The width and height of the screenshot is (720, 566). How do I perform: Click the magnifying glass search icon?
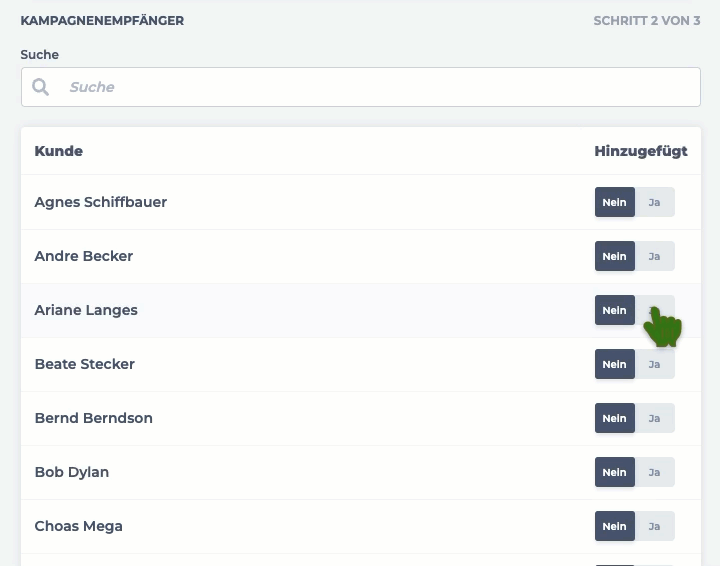tap(40, 87)
